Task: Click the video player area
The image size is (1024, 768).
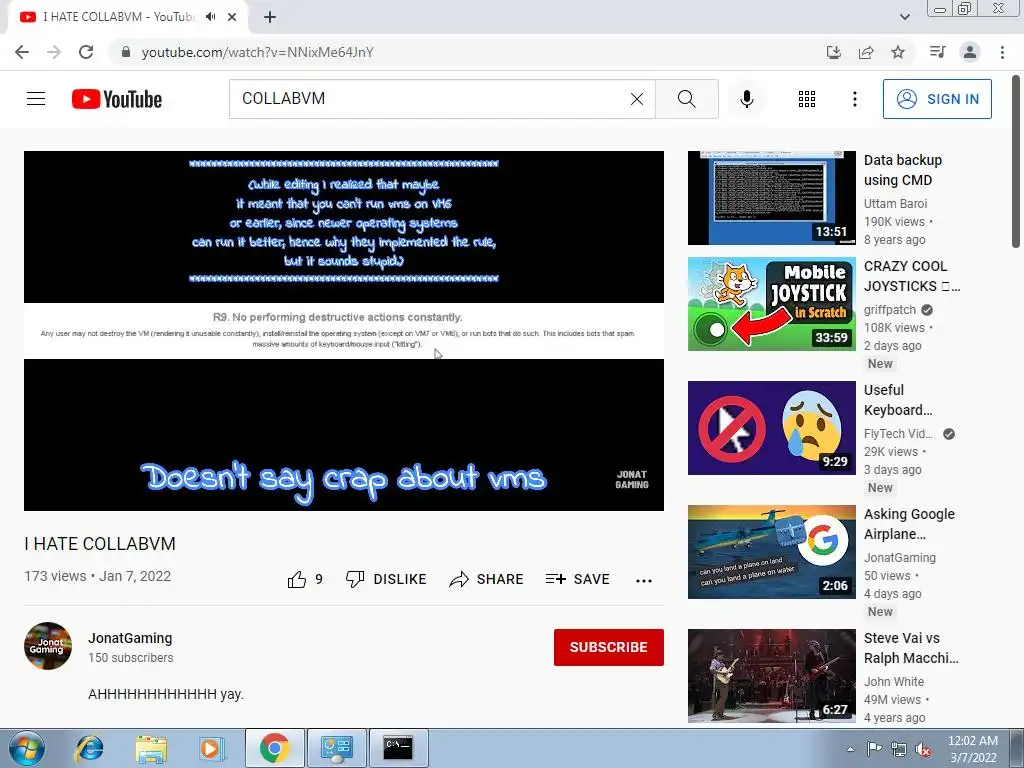Action: point(344,330)
